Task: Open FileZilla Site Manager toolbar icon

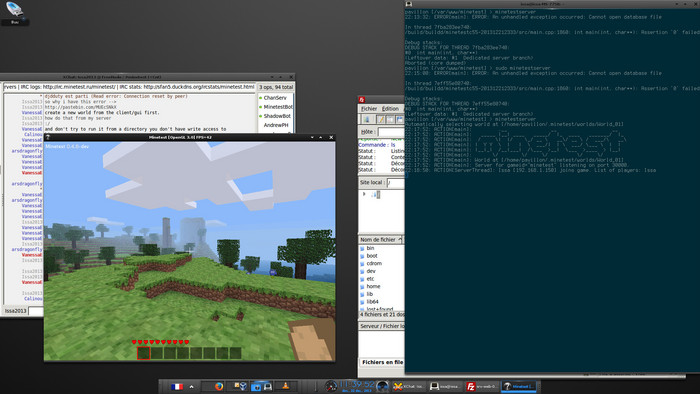Action: point(367,120)
